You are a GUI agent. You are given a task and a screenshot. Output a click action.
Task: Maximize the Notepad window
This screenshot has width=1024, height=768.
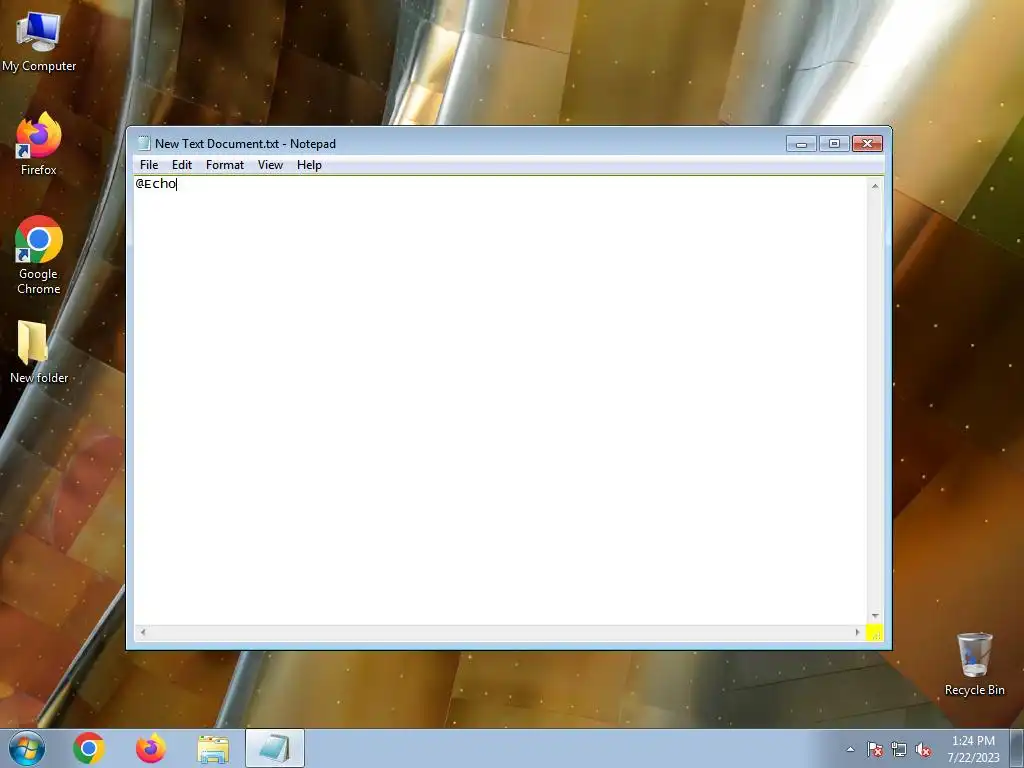[834, 144]
